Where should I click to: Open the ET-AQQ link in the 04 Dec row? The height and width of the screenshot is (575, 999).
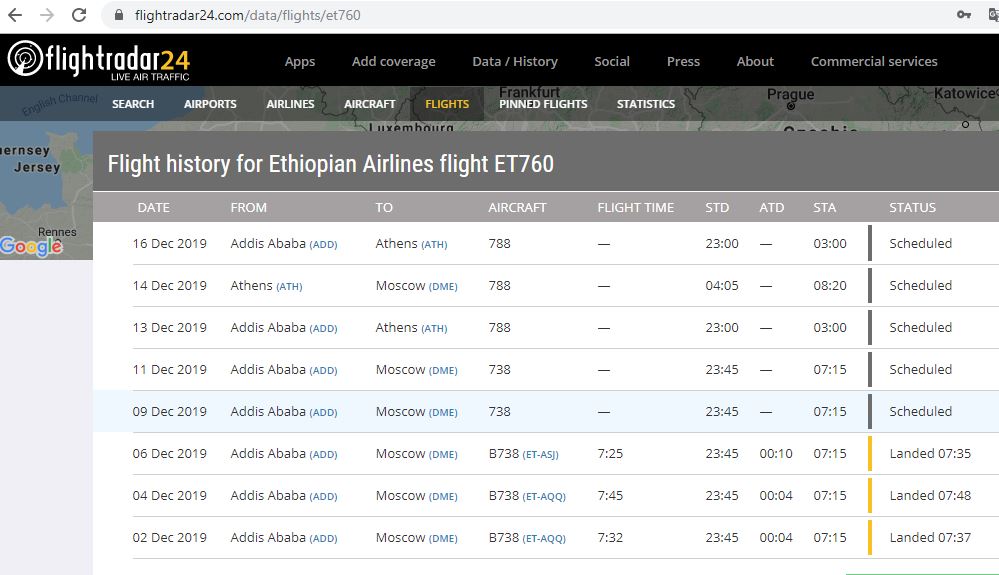(x=544, y=497)
